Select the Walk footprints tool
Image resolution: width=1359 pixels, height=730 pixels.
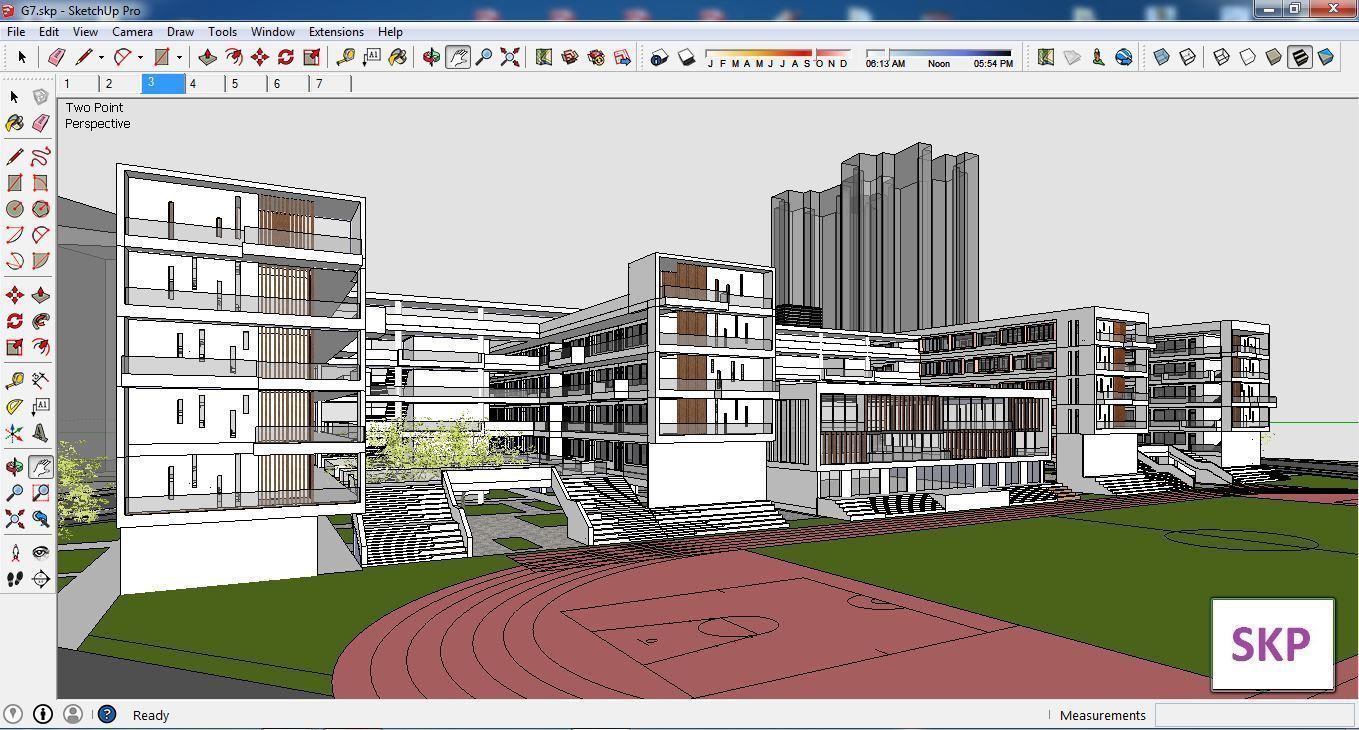14,579
